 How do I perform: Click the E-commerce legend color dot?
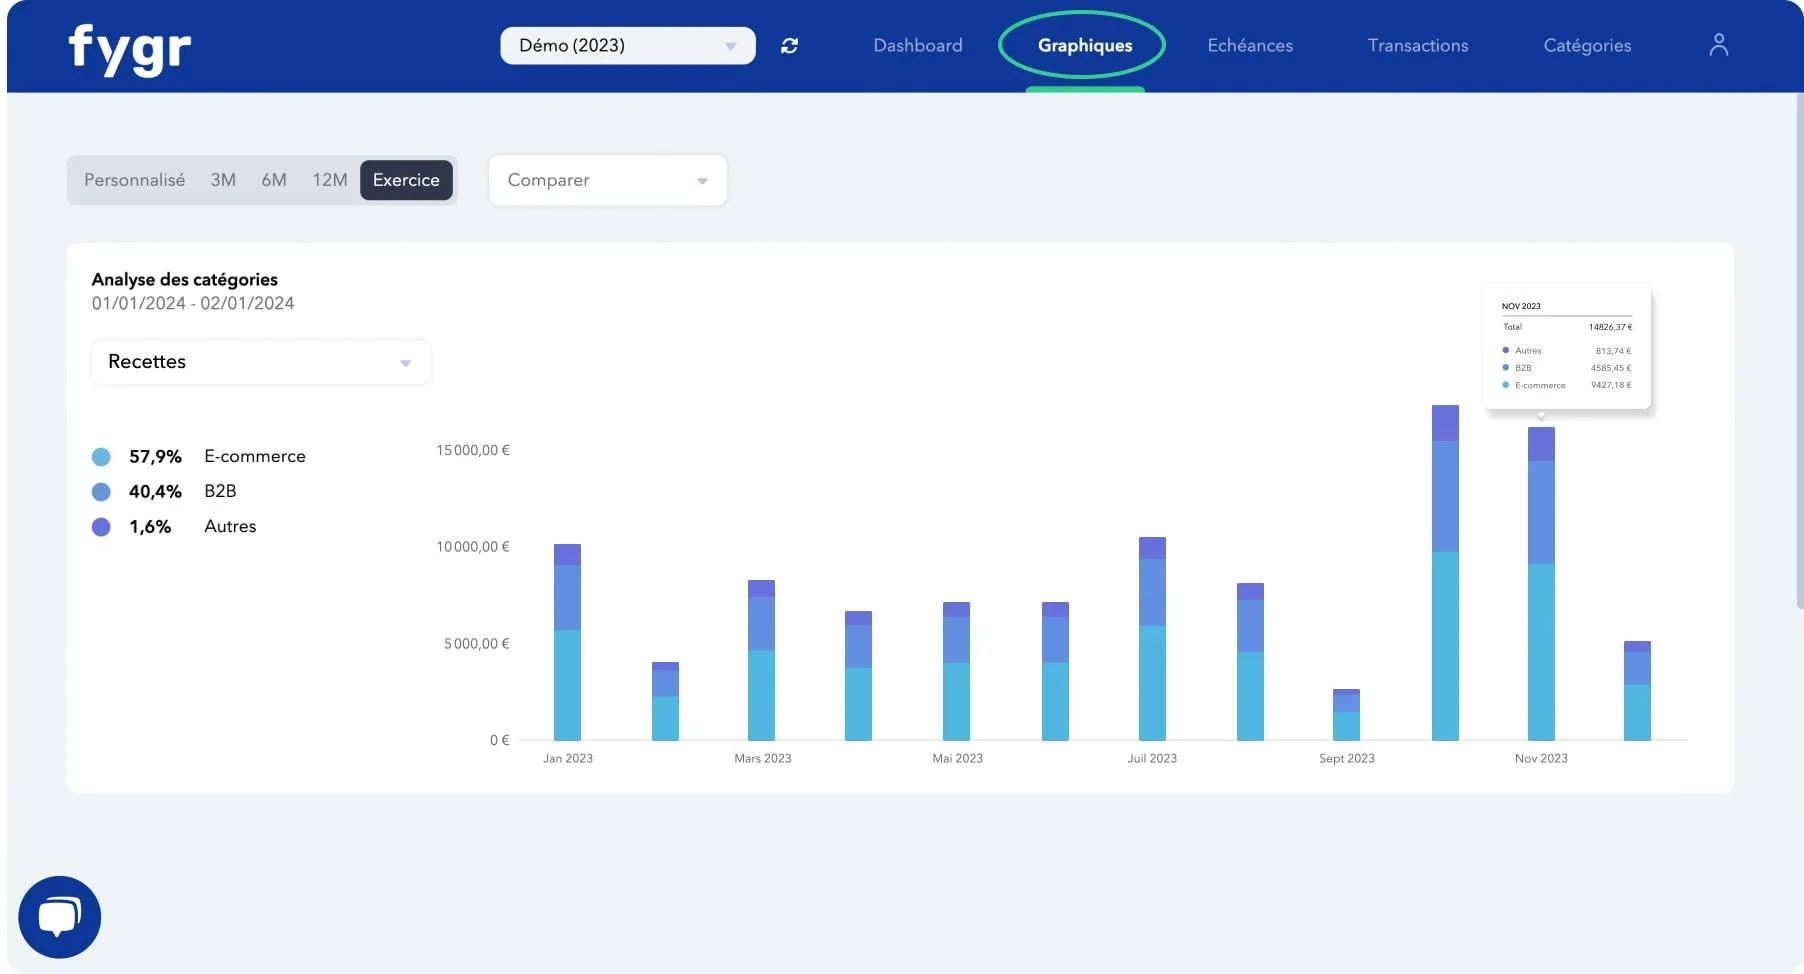click(x=101, y=457)
